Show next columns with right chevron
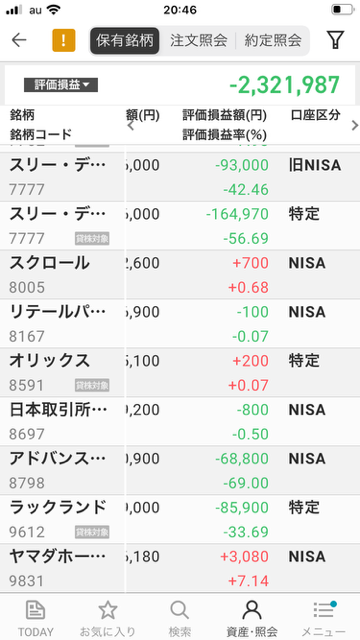Screen dimensions: 360x640 (x=354, y=125)
